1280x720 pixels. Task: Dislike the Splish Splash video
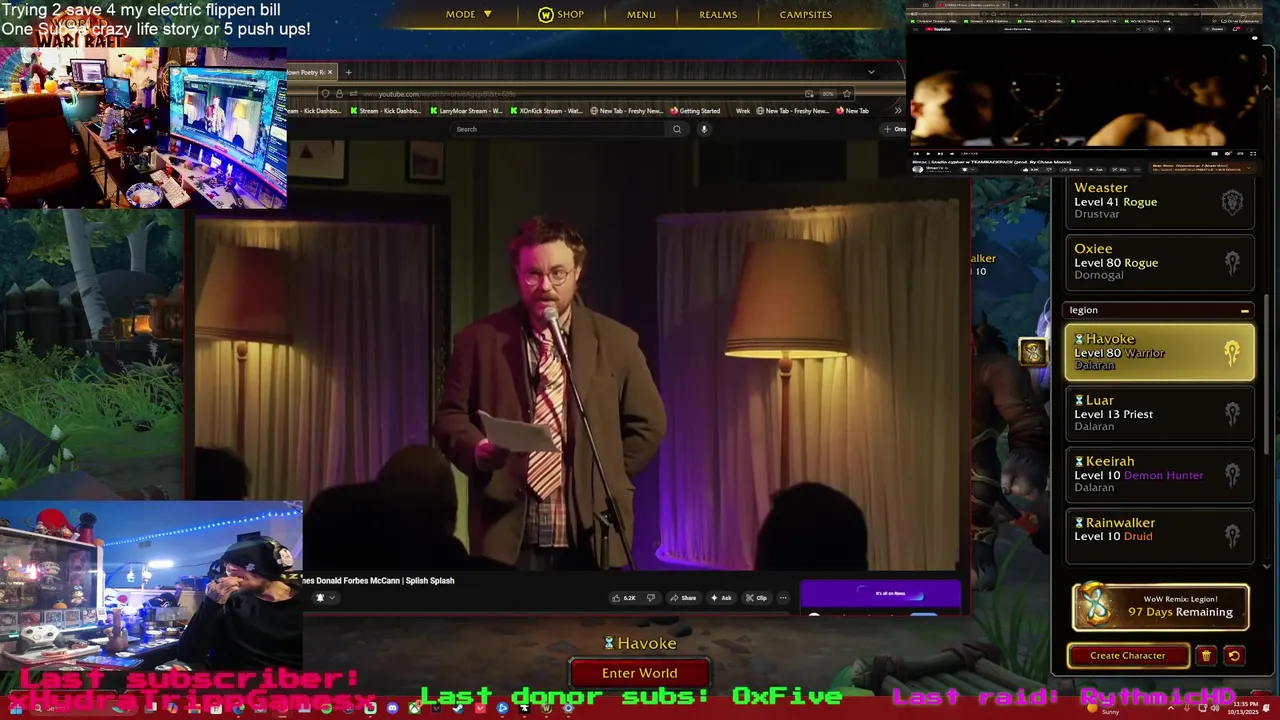651,598
